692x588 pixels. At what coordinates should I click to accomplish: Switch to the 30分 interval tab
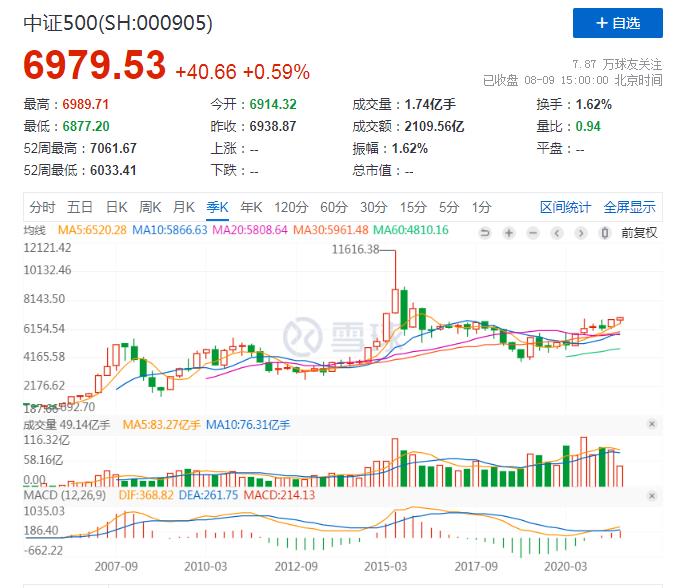tap(374, 207)
